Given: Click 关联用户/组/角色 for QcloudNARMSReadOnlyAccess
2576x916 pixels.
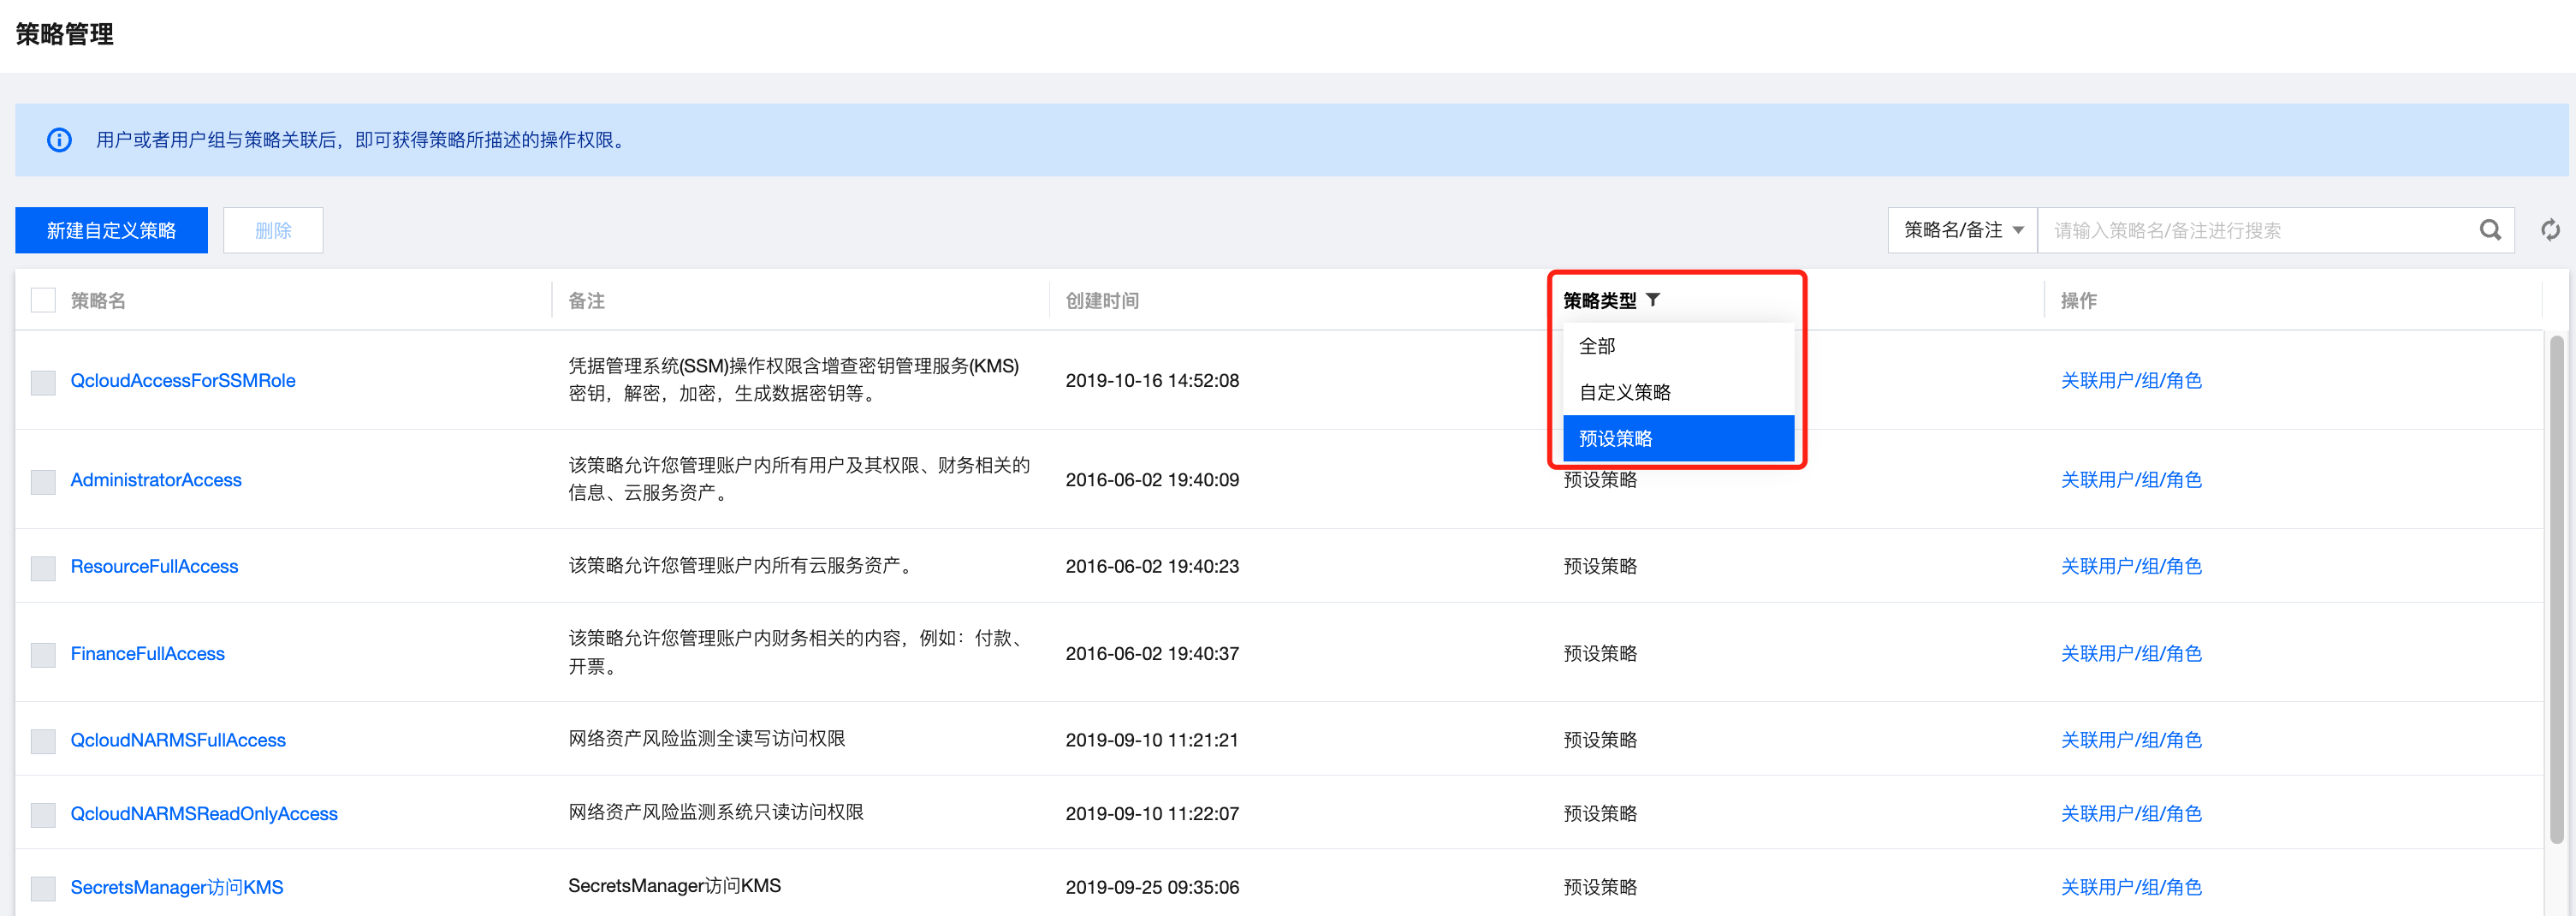Looking at the screenshot, I should (2130, 813).
